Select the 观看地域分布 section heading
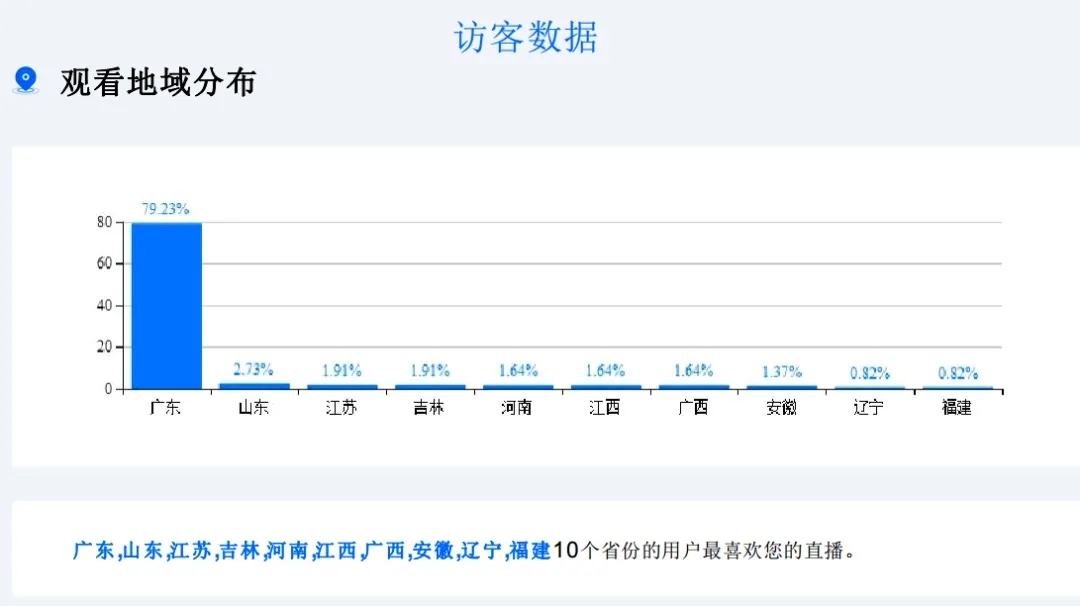Viewport: 1080px width, 606px height. click(x=158, y=82)
